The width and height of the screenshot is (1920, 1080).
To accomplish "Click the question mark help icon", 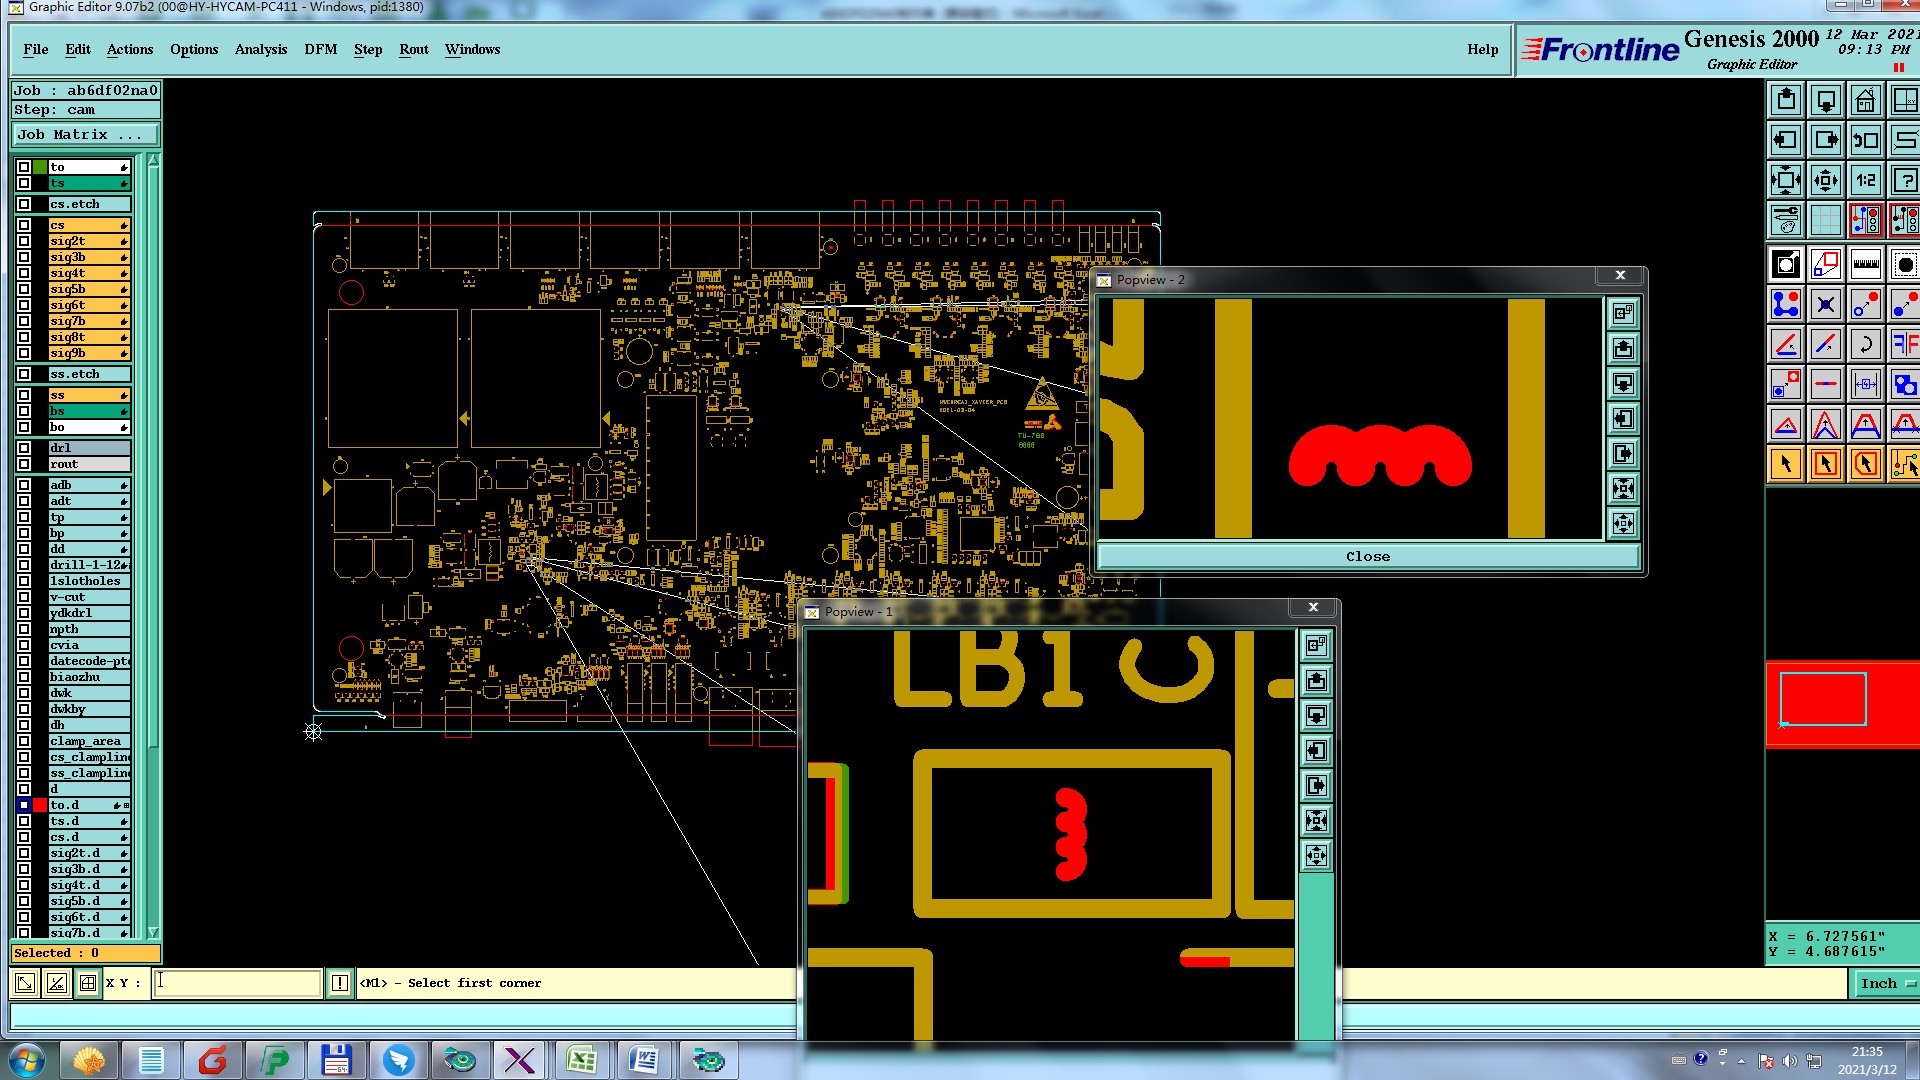I will point(1904,180).
